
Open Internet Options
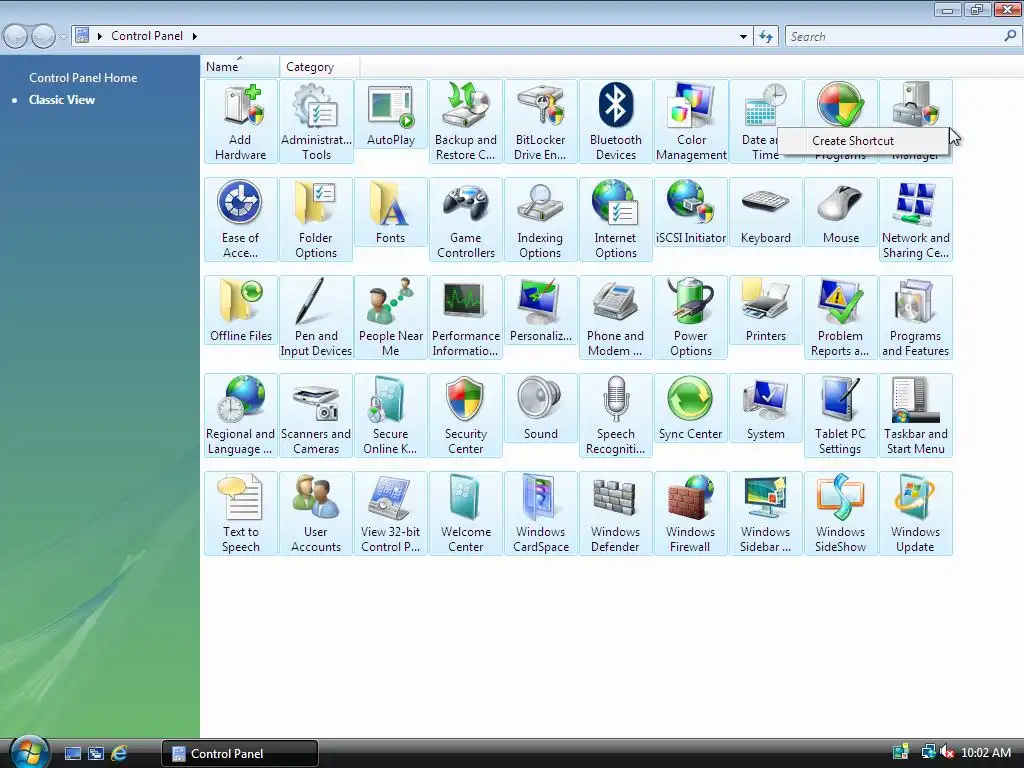[615, 219]
